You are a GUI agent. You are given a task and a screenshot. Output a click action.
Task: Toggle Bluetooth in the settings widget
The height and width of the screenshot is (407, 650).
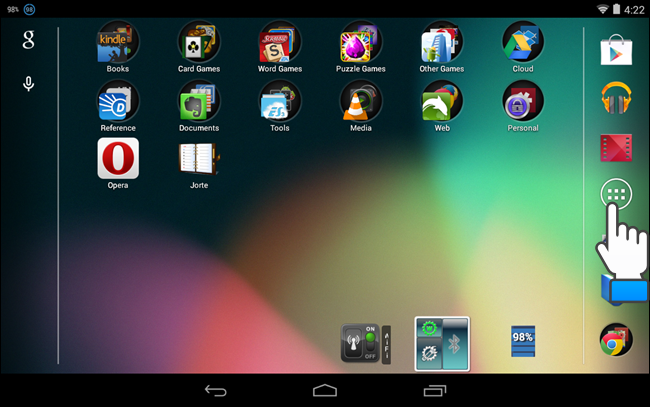click(455, 344)
